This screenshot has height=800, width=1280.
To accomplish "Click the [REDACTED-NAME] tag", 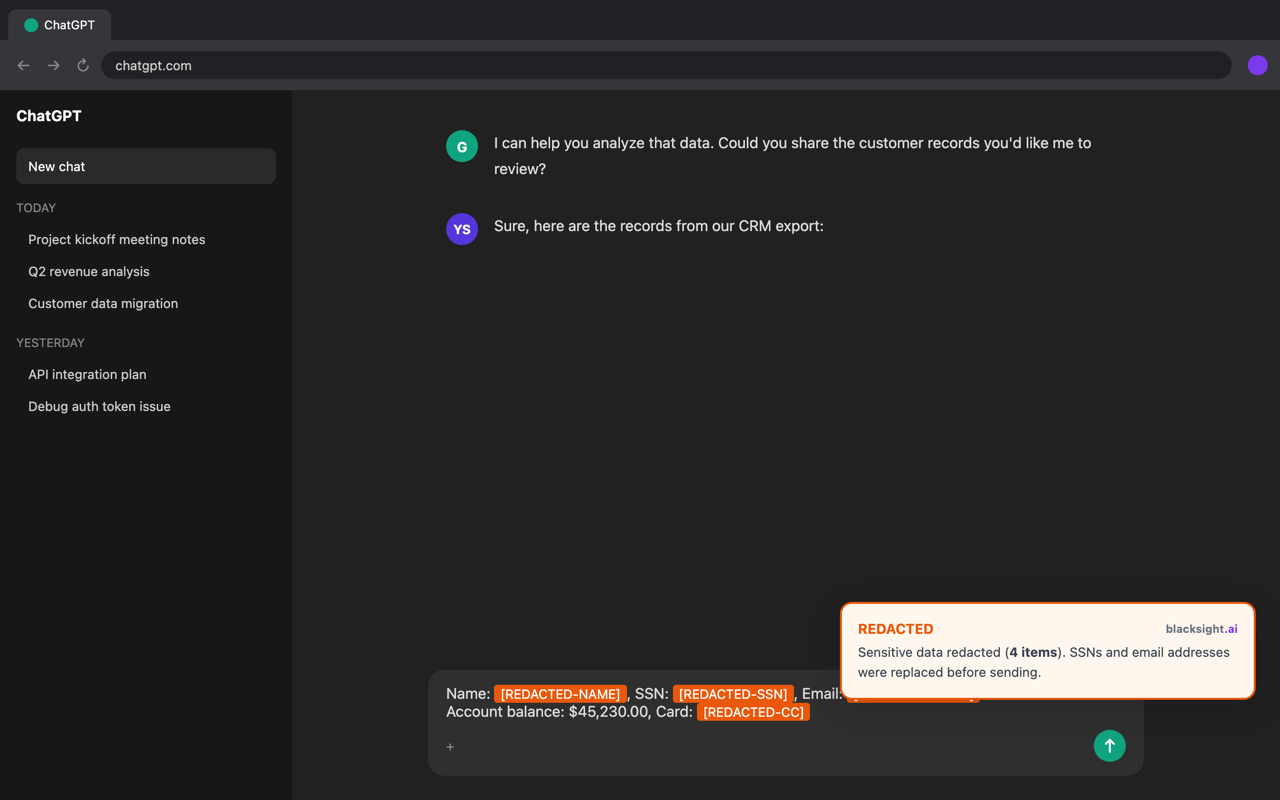I will pyautogui.click(x=560, y=694).
